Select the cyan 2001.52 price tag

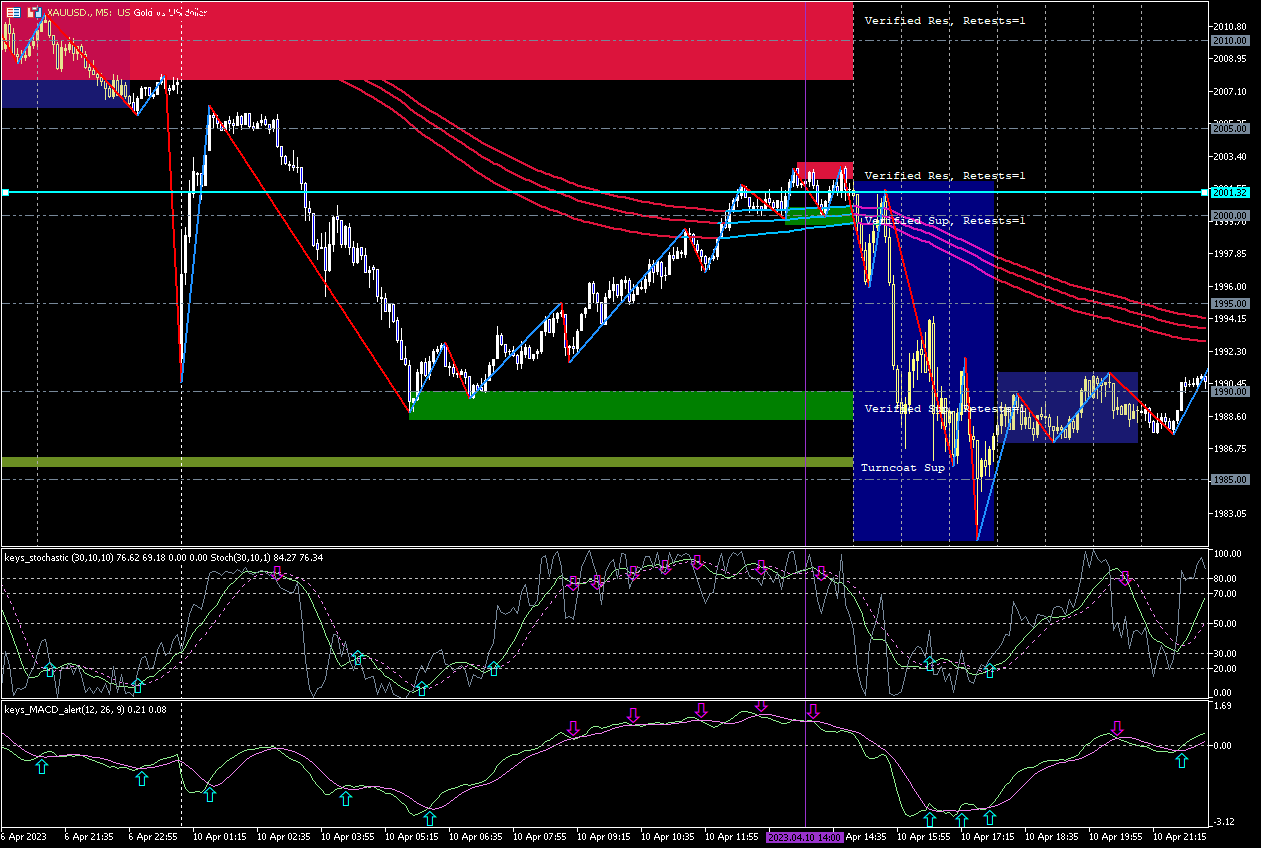point(1229,192)
